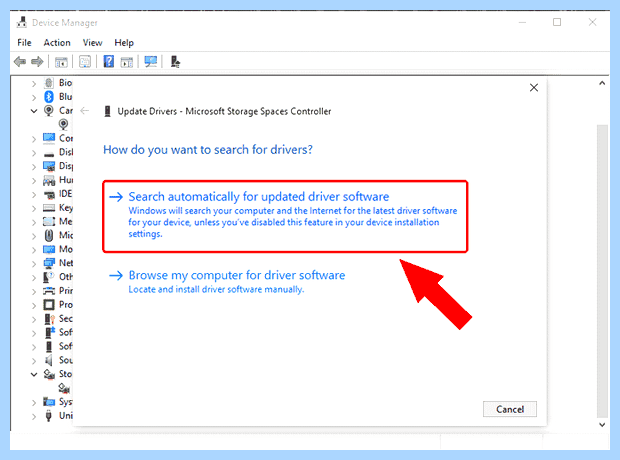Click the dialog back arrow
The image size is (620, 460).
click(x=85, y=111)
